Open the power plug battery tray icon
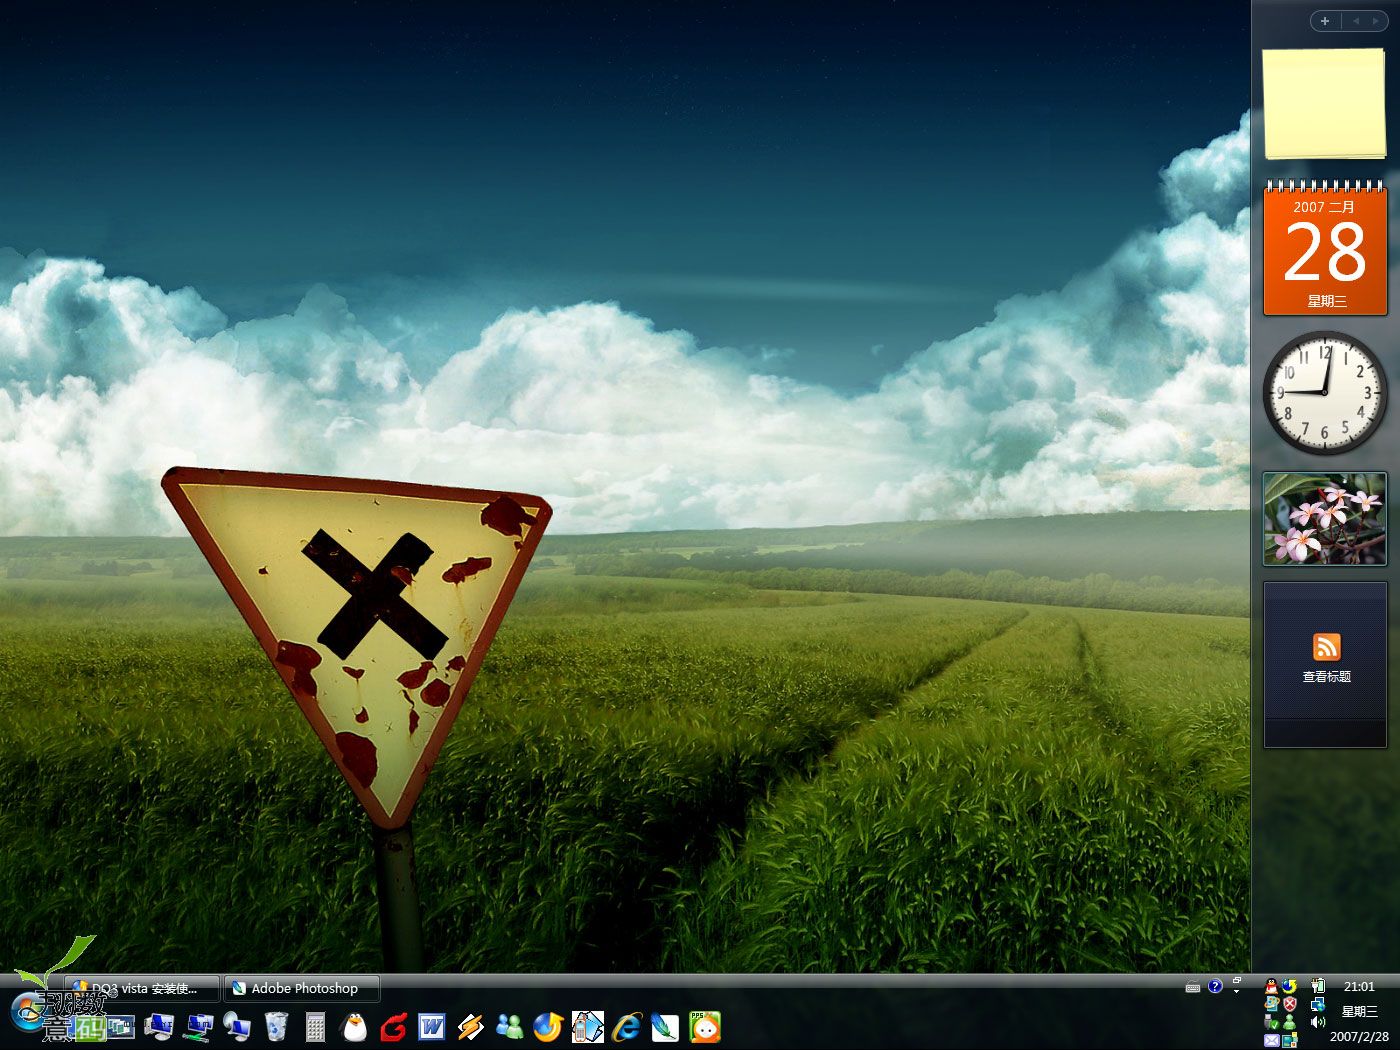This screenshot has width=1400, height=1050. pos(1318,986)
